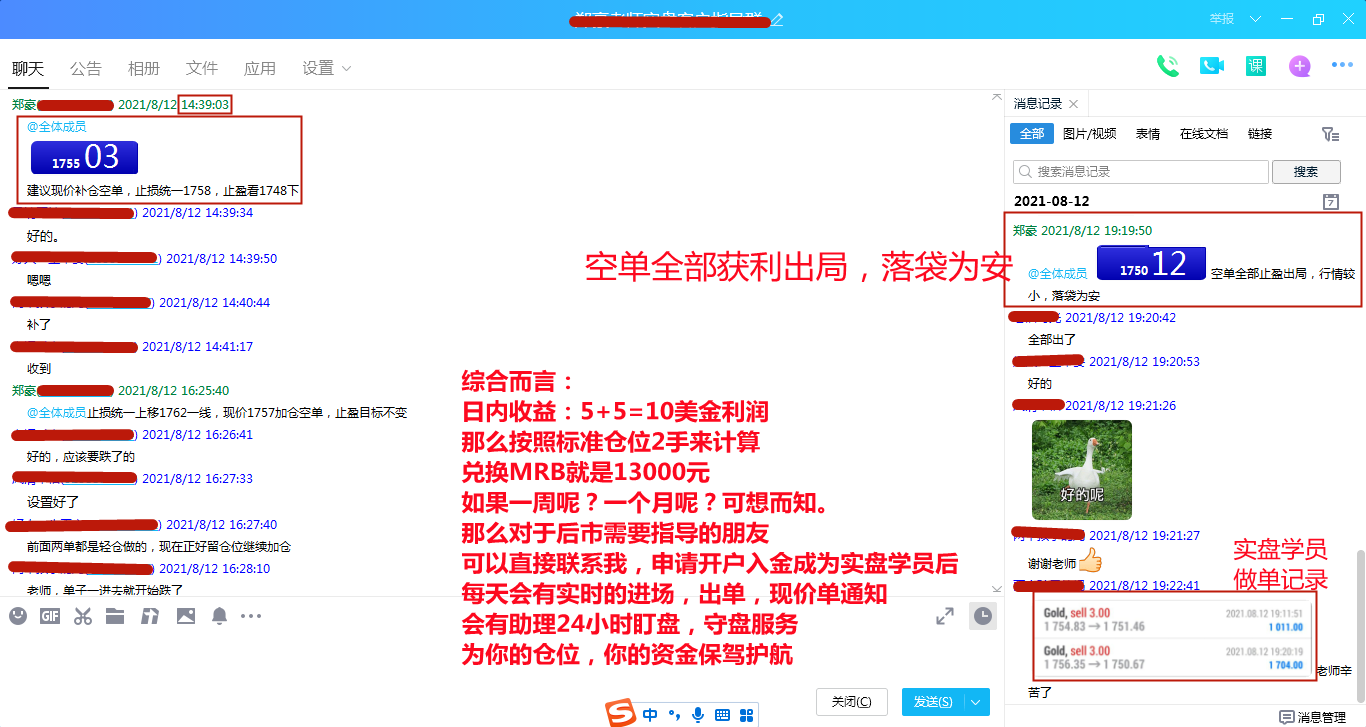The image size is (1366, 727).
Task: Click the bell notification icon in toolbar
Action: pos(219,616)
